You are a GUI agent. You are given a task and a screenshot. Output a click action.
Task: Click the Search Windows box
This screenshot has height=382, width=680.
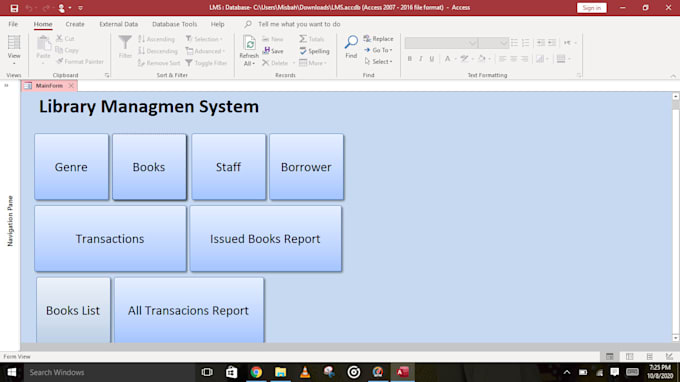click(x=110, y=372)
